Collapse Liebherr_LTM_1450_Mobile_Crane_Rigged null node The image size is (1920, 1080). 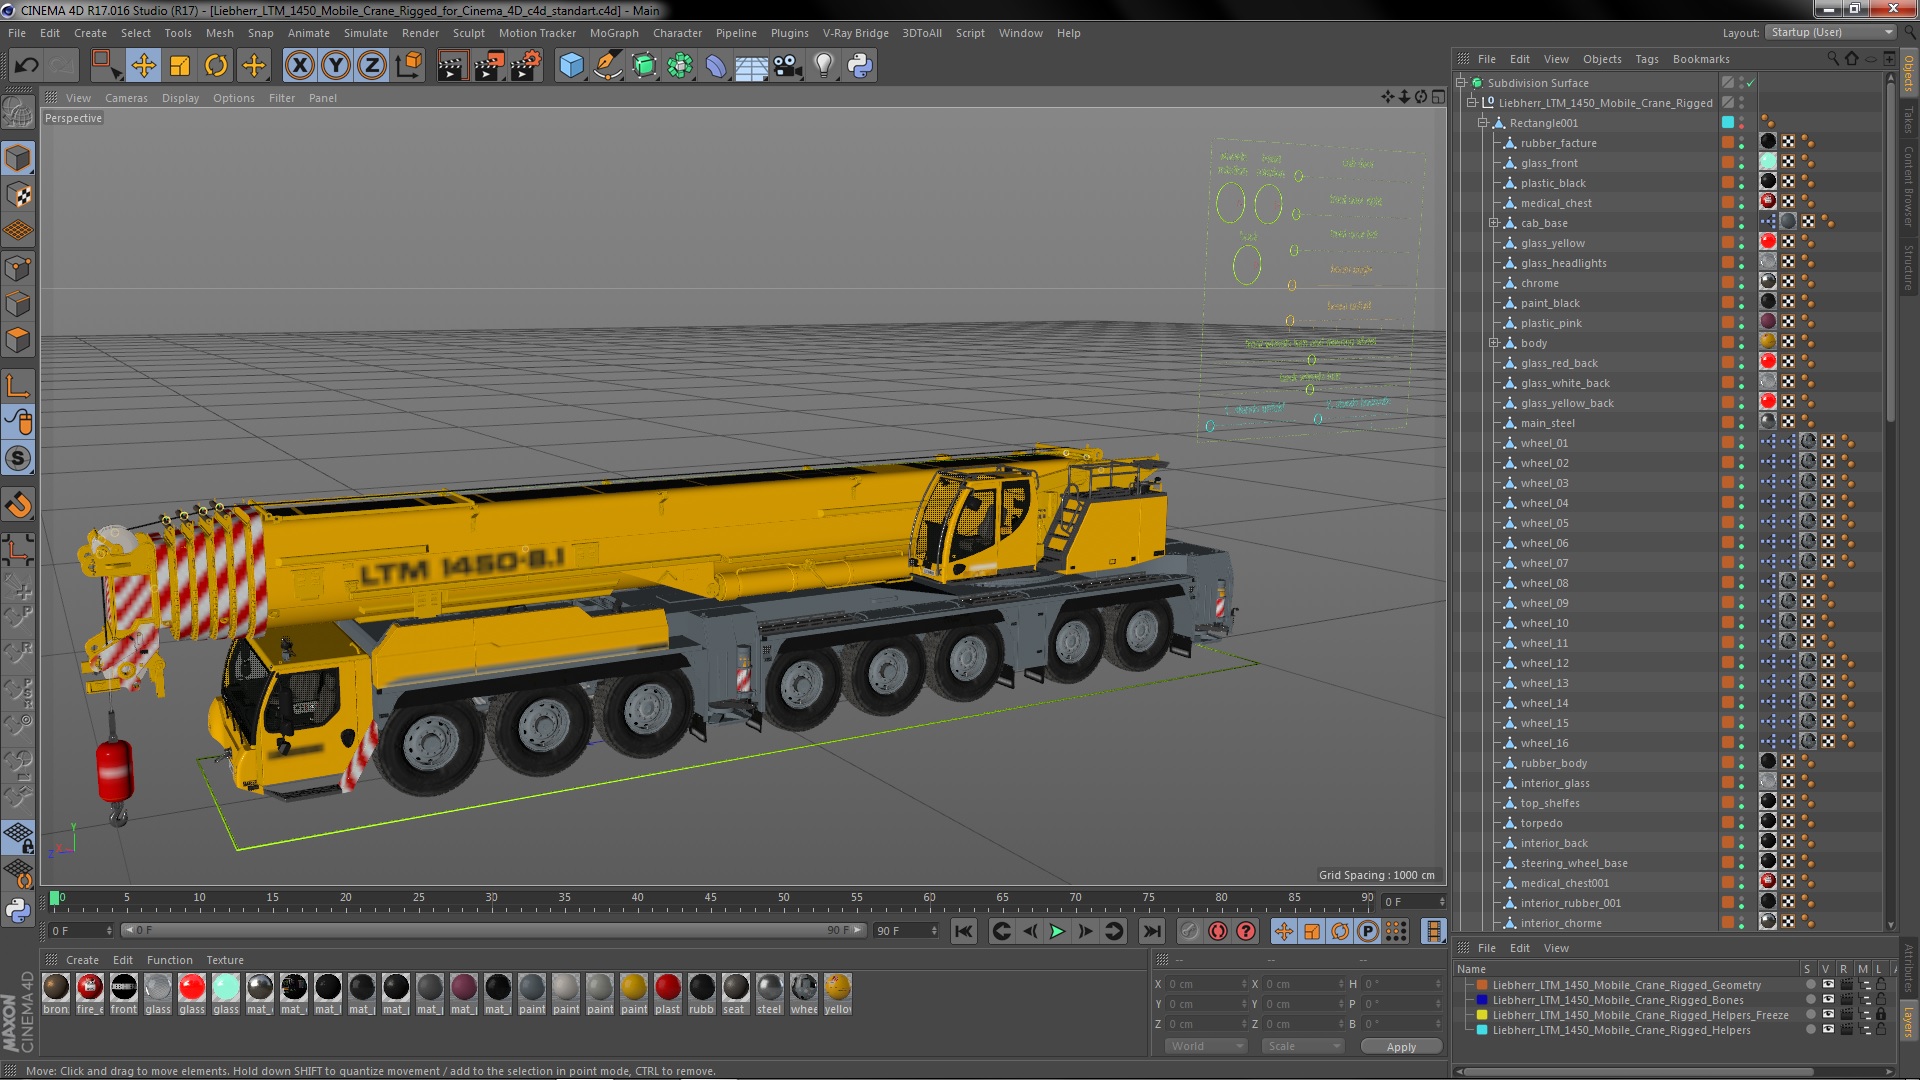(1472, 103)
